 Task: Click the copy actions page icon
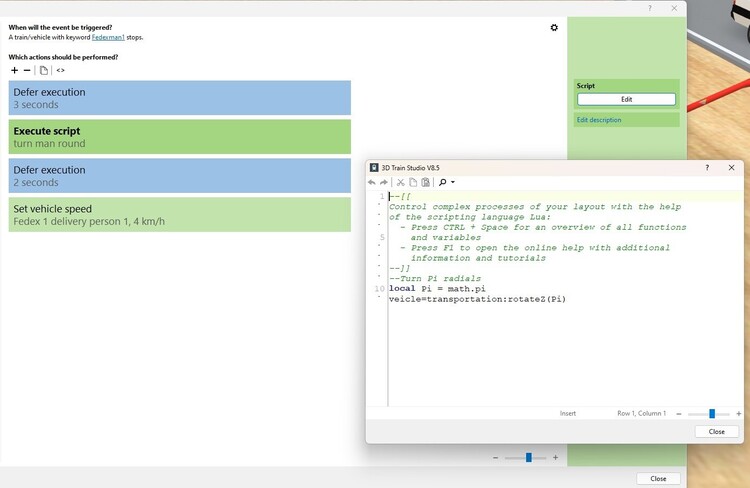point(44,70)
